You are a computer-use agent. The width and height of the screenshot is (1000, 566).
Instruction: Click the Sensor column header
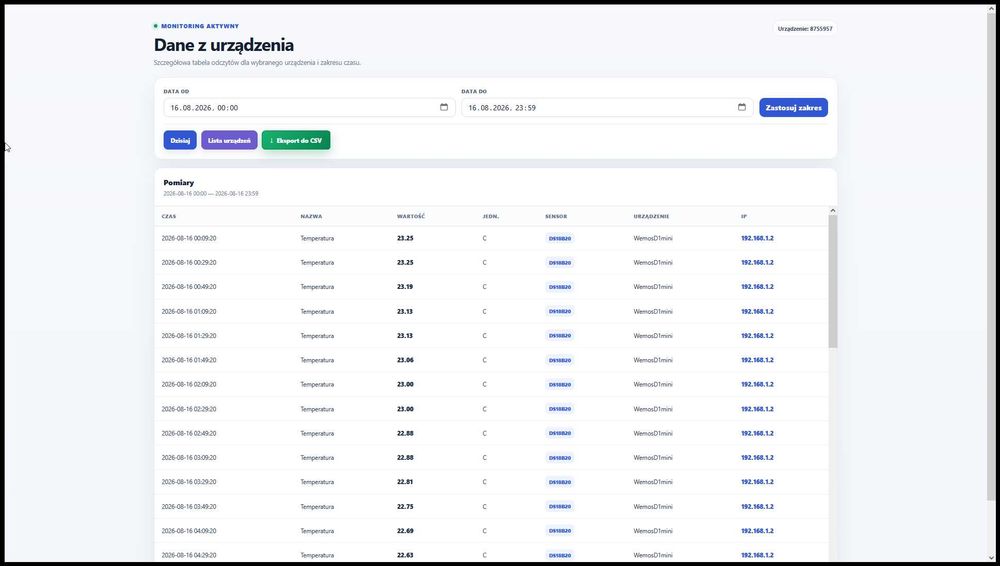(x=556, y=216)
